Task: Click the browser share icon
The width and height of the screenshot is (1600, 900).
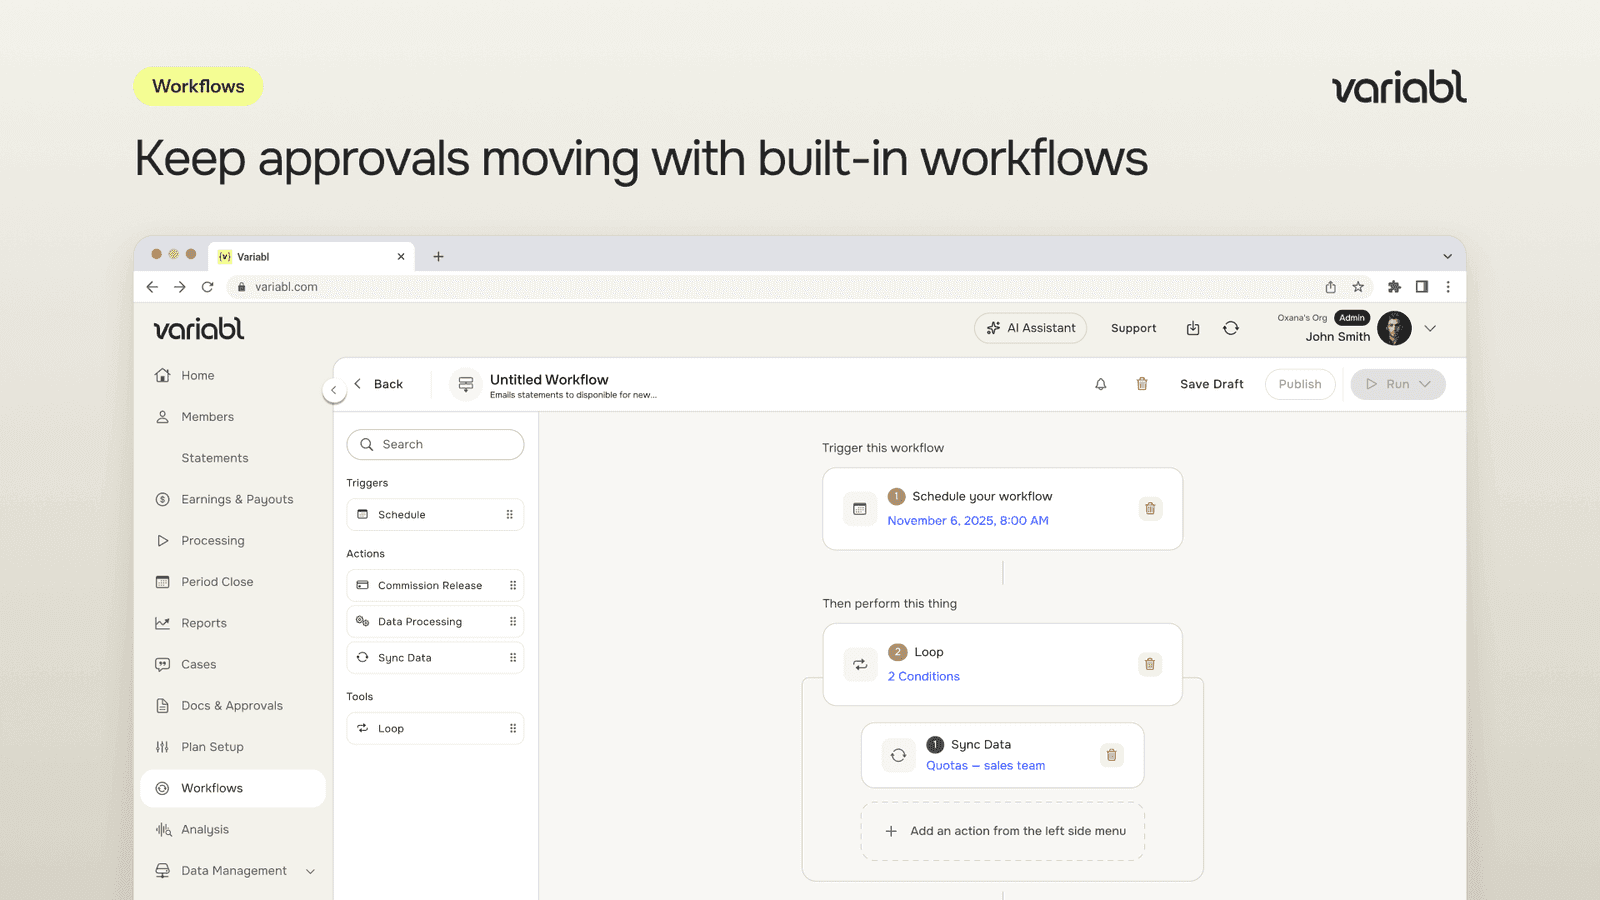Action: tap(1331, 287)
